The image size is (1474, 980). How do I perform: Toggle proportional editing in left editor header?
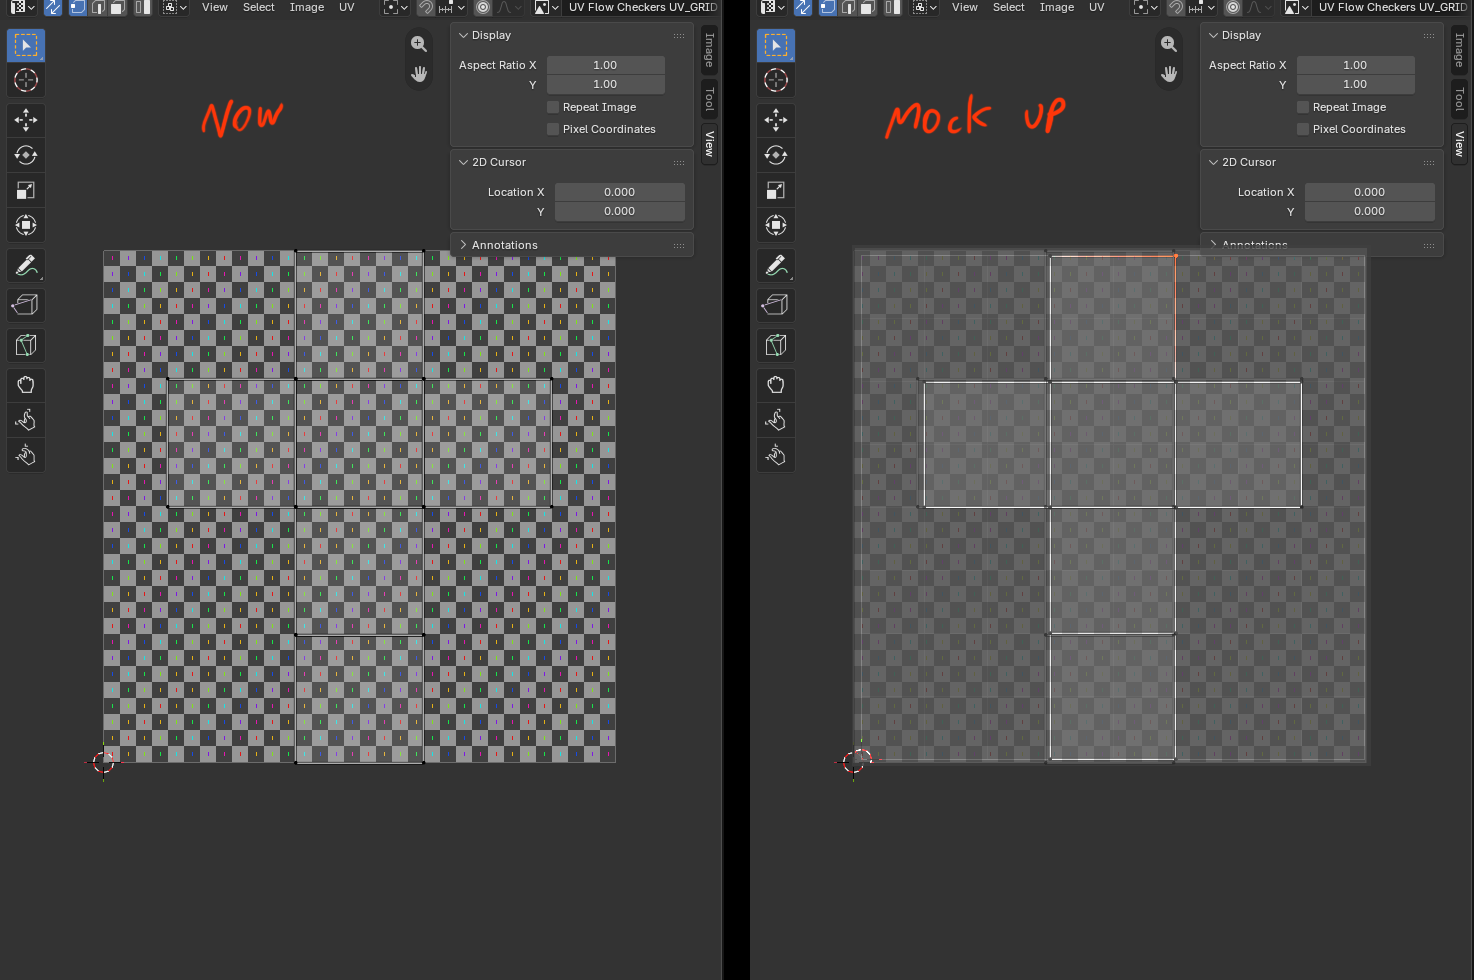[483, 7]
